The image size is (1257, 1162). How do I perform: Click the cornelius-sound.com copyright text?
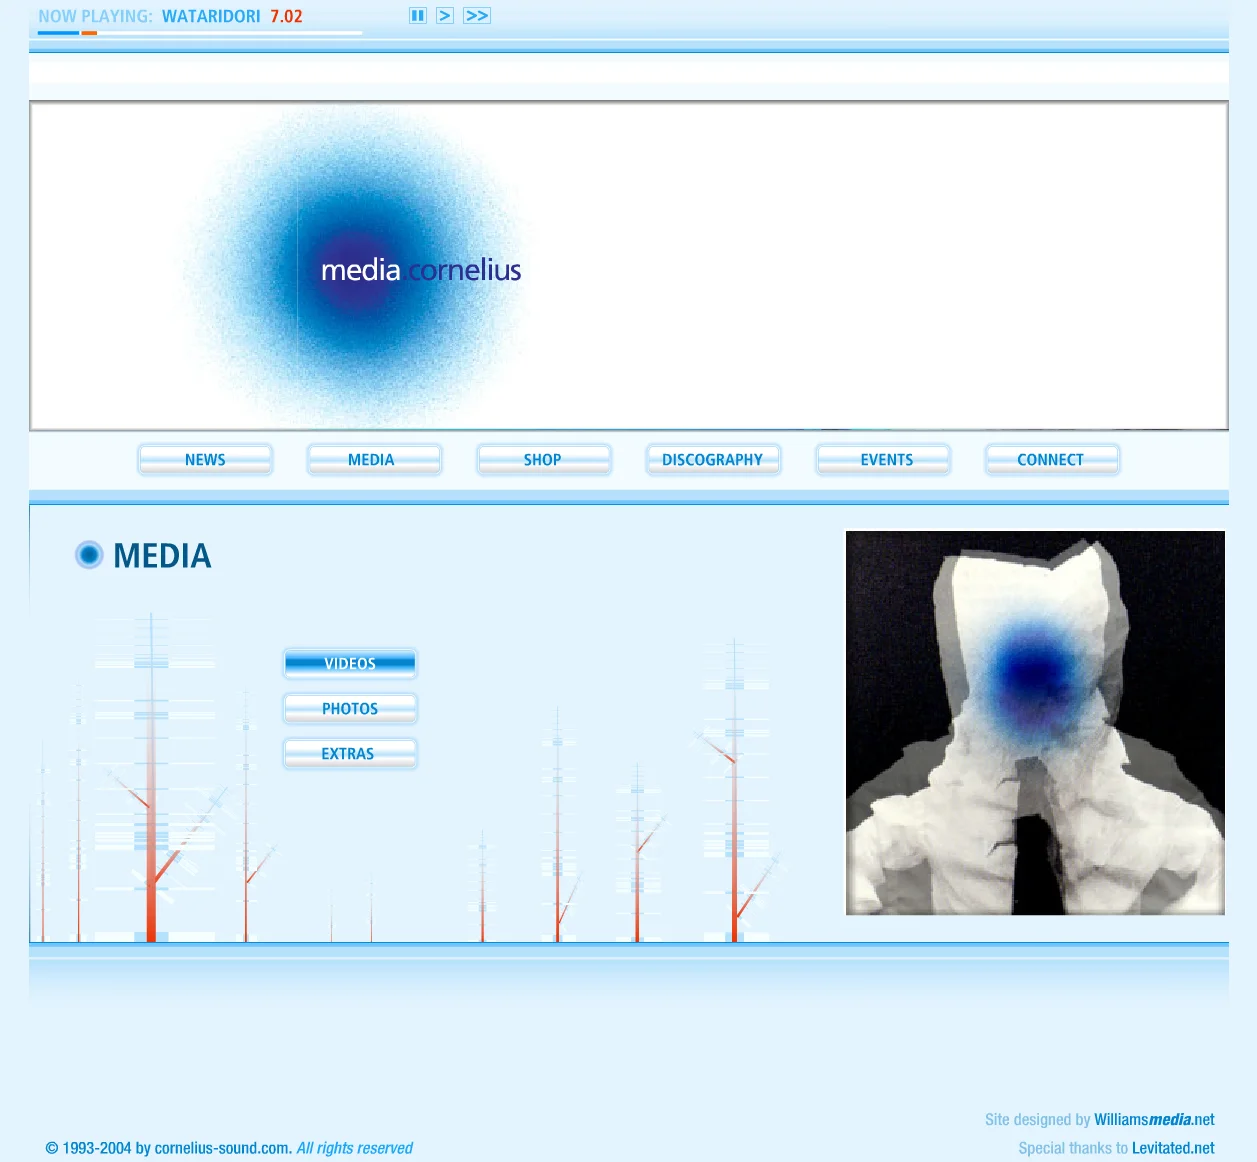[x=229, y=1148]
